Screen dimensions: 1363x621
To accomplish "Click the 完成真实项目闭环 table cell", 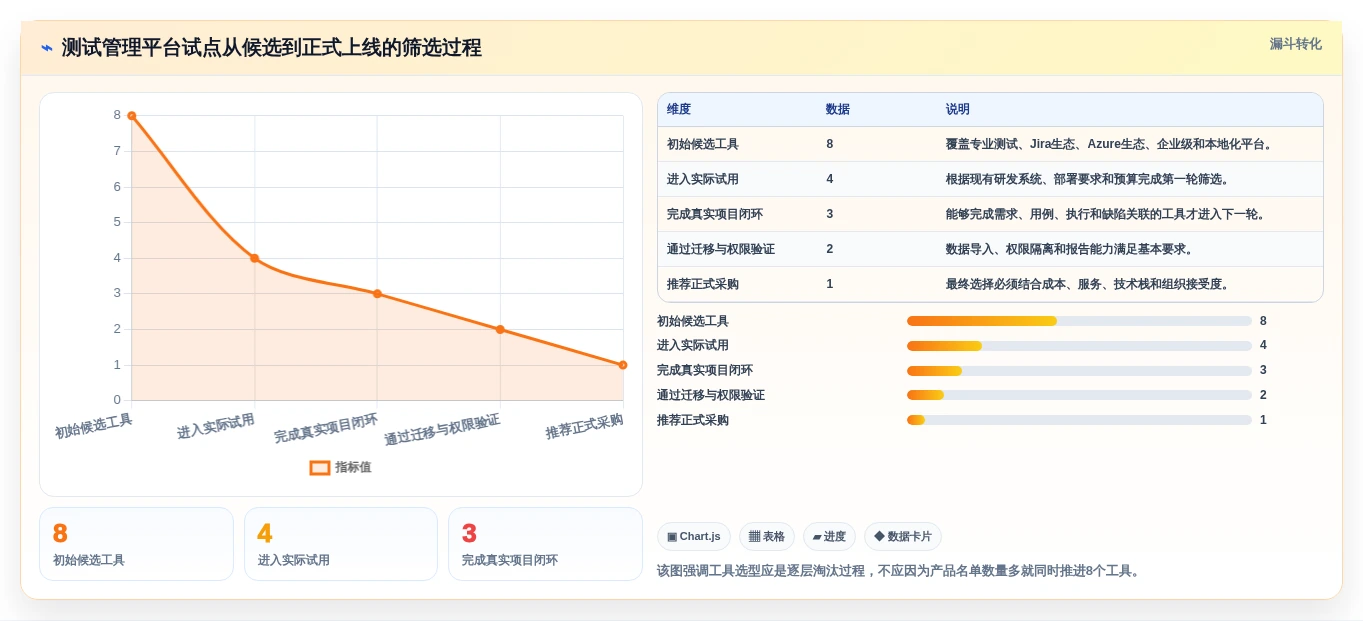I will point(715,214).
